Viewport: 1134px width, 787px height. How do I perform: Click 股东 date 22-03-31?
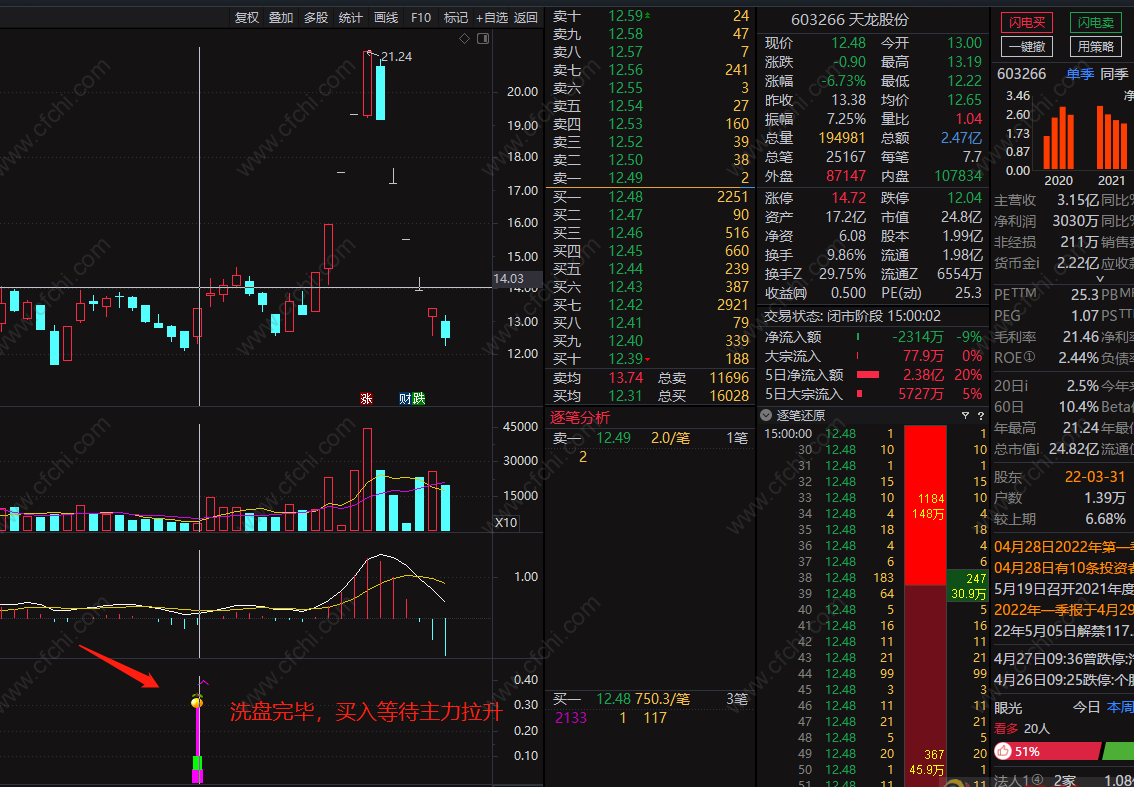tap(1095, 477)
